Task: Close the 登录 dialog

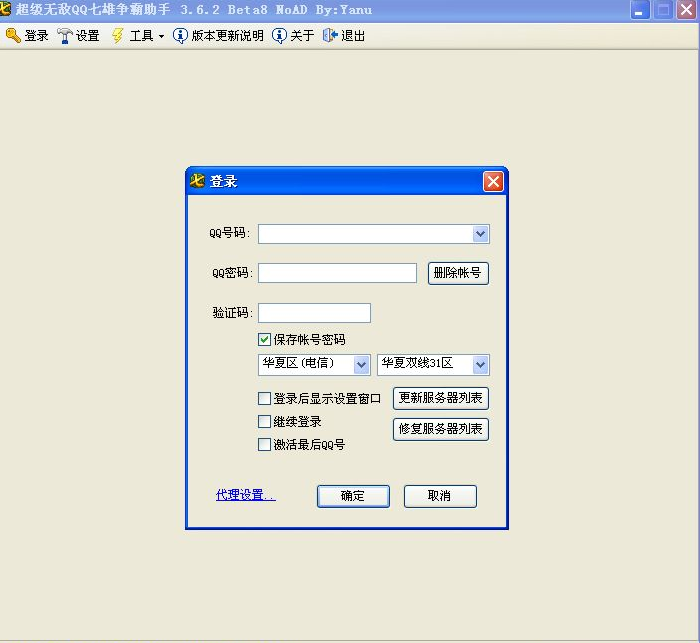Action: point(493,181)
